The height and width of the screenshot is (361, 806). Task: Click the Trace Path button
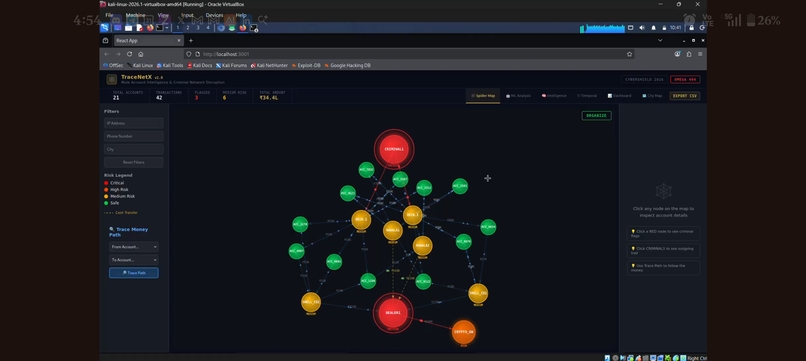(134, 273)
